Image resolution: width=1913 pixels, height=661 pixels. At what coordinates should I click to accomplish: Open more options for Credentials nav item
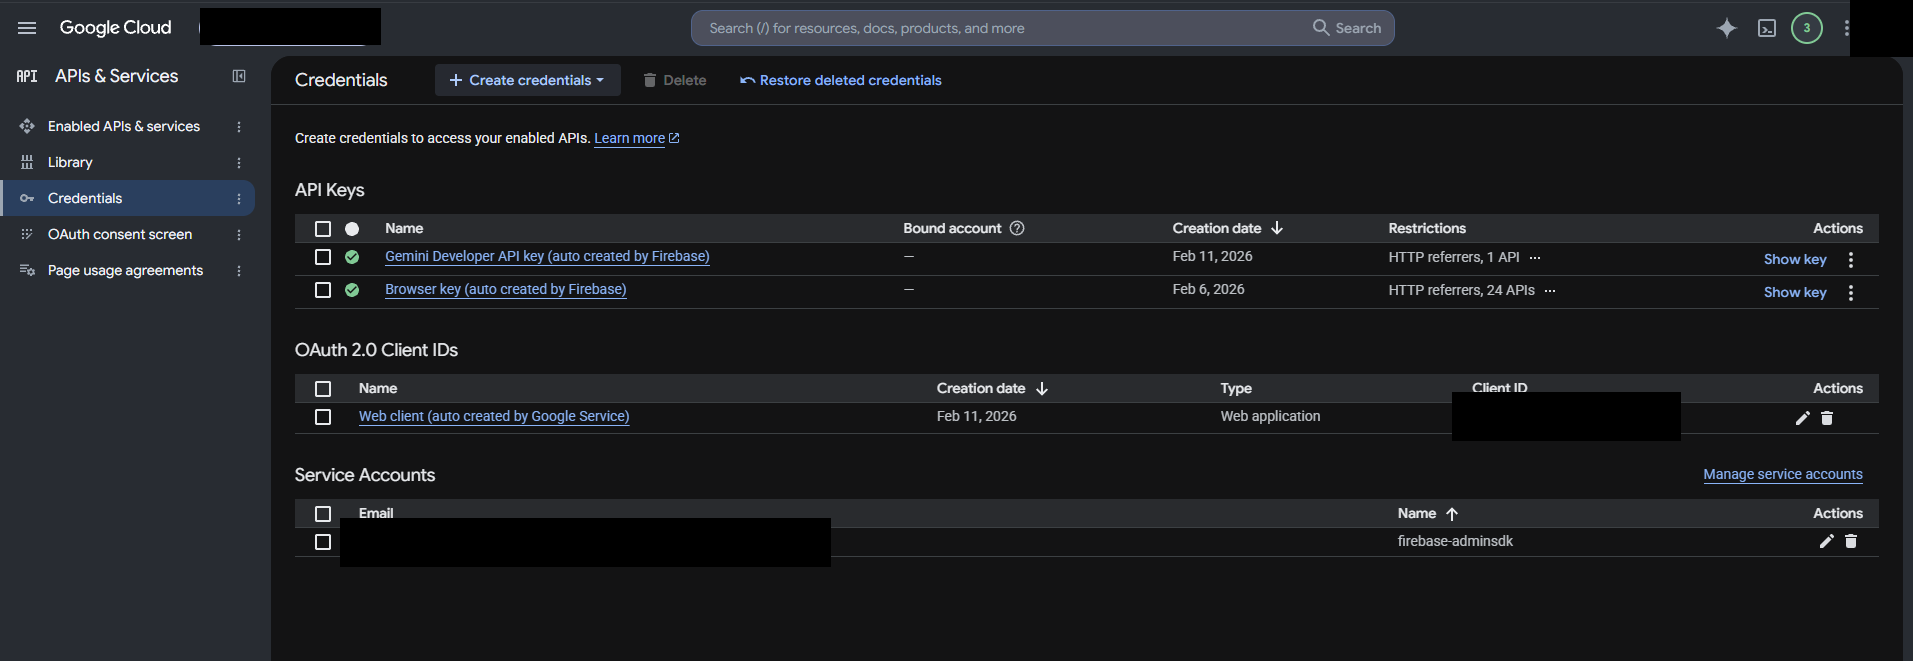click(x=238, y=199)
